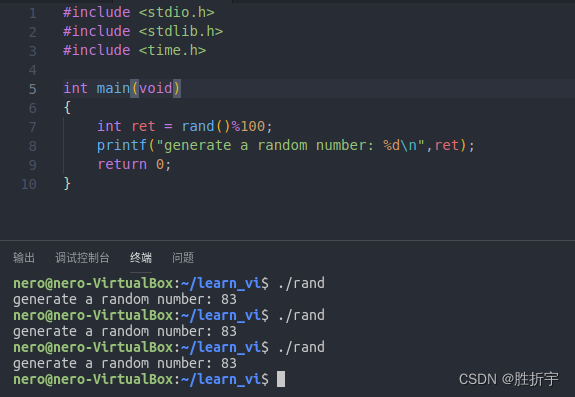575x397 pixels.
Task: Click line number 1 in the gutter
Action: click(33, 13)
